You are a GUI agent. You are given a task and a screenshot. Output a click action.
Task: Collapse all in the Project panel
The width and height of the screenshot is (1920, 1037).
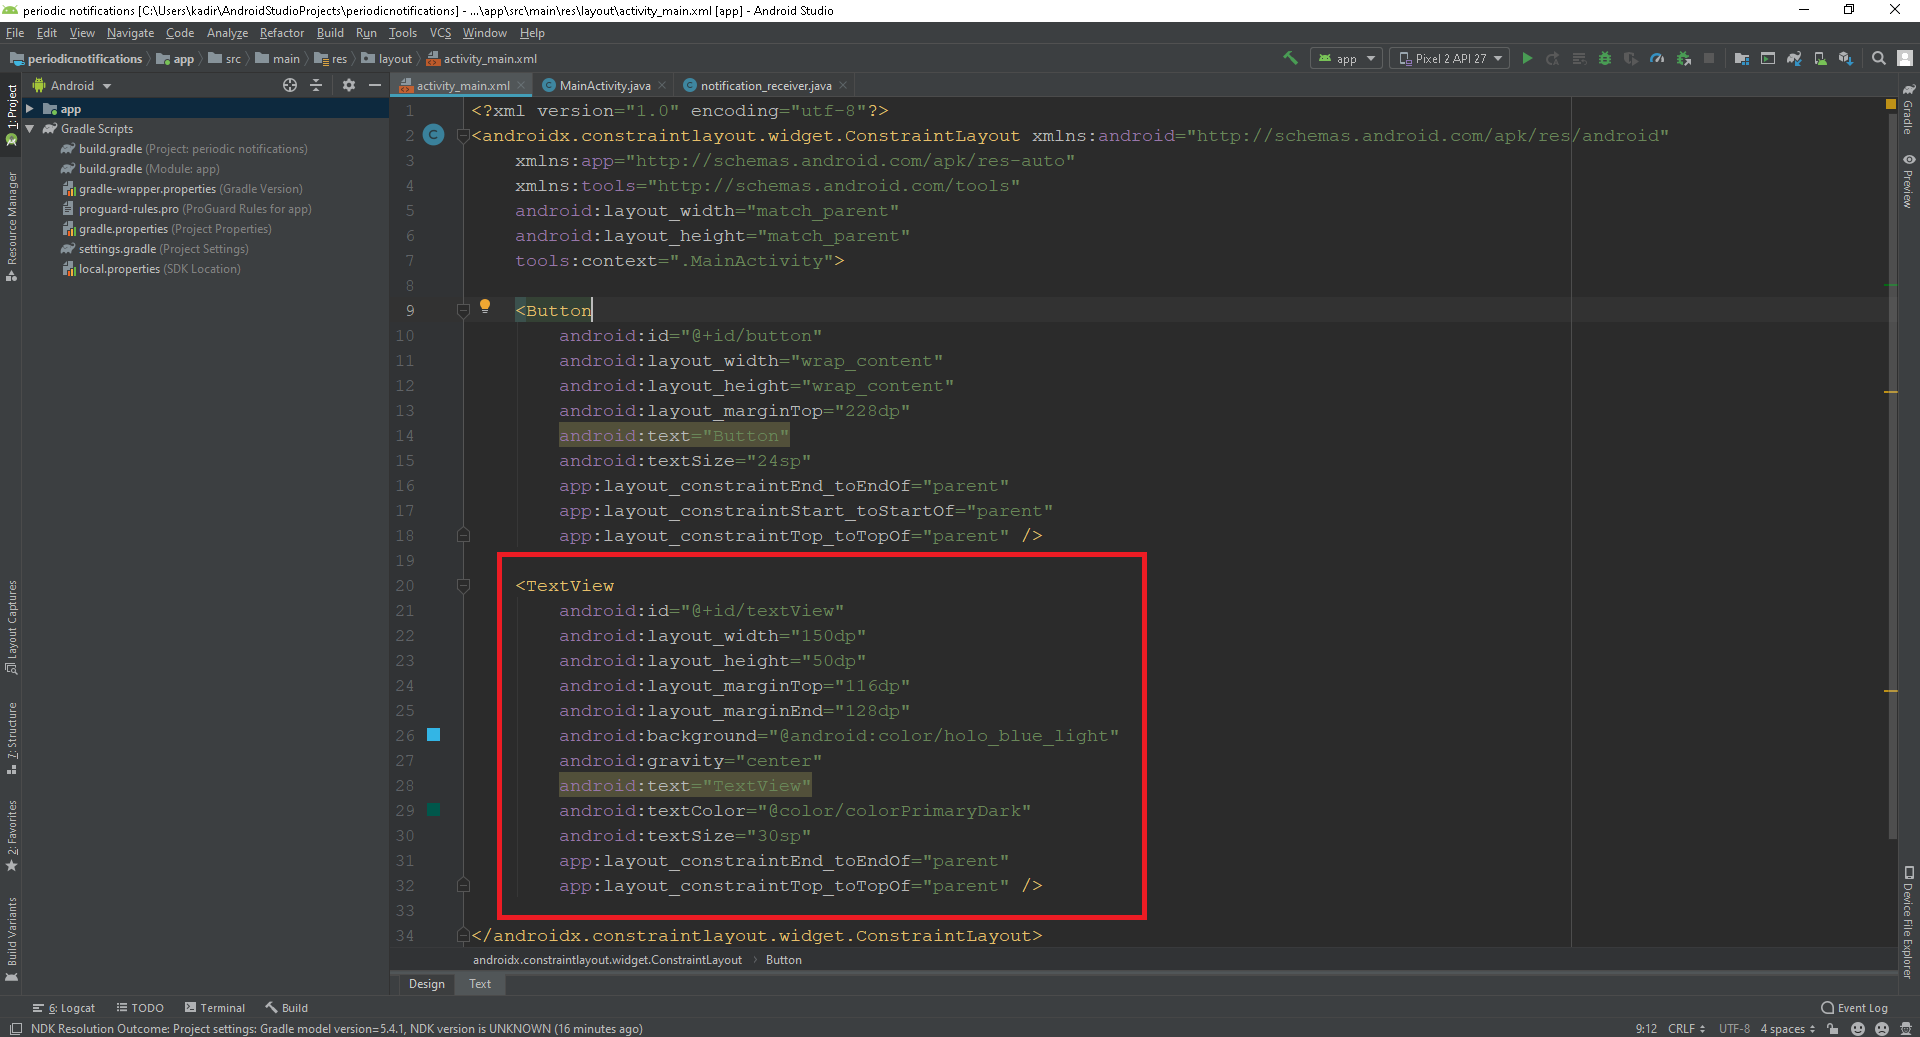point(316,85)
